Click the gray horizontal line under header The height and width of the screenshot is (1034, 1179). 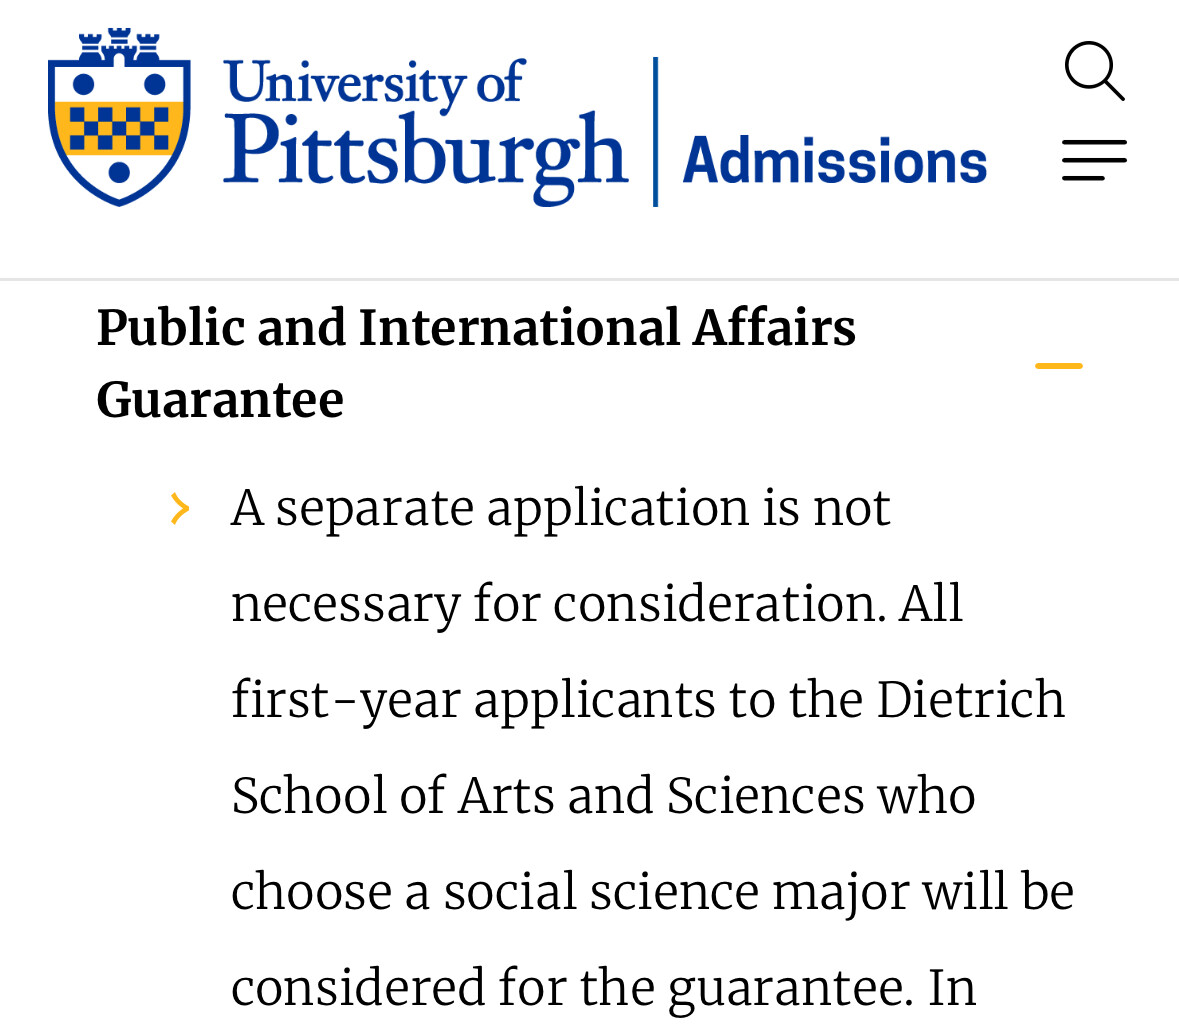pos(590,280)
